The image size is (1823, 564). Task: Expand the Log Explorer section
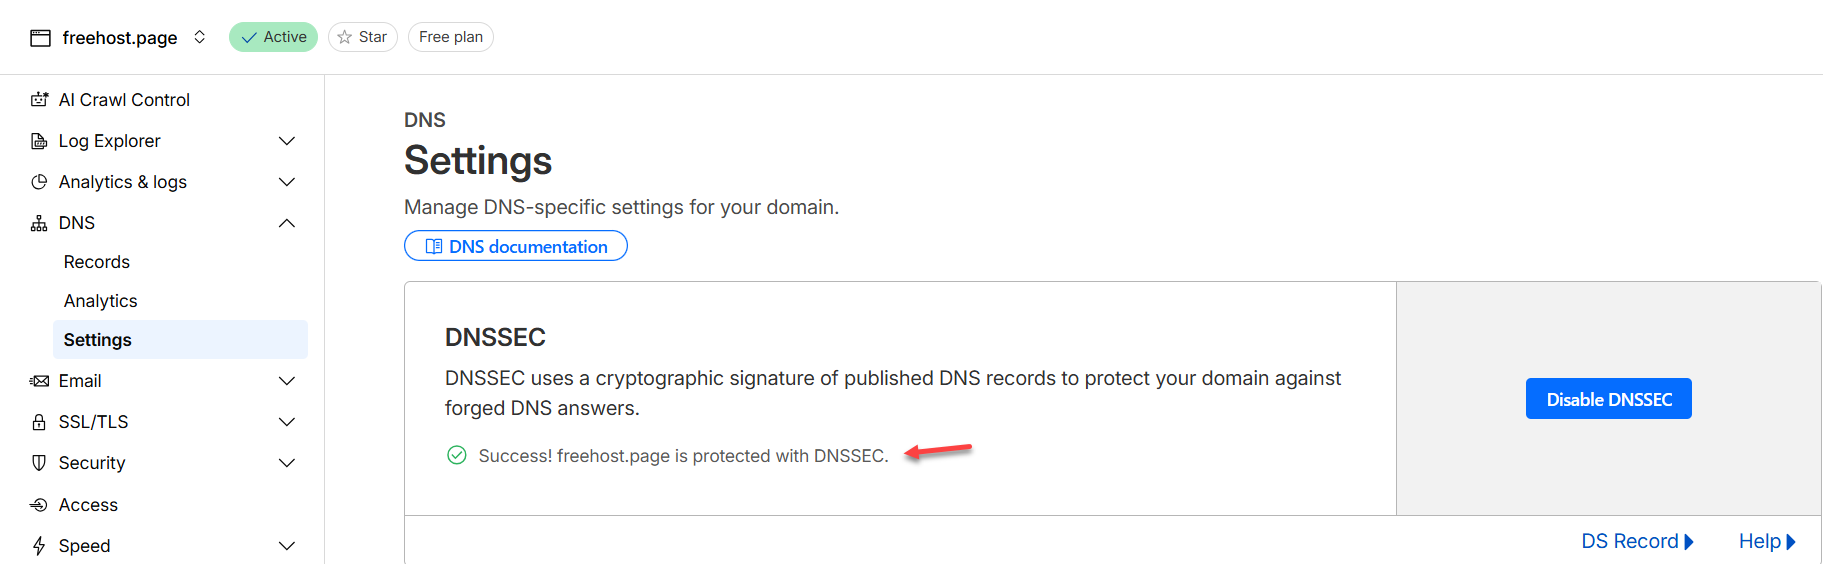287,141
